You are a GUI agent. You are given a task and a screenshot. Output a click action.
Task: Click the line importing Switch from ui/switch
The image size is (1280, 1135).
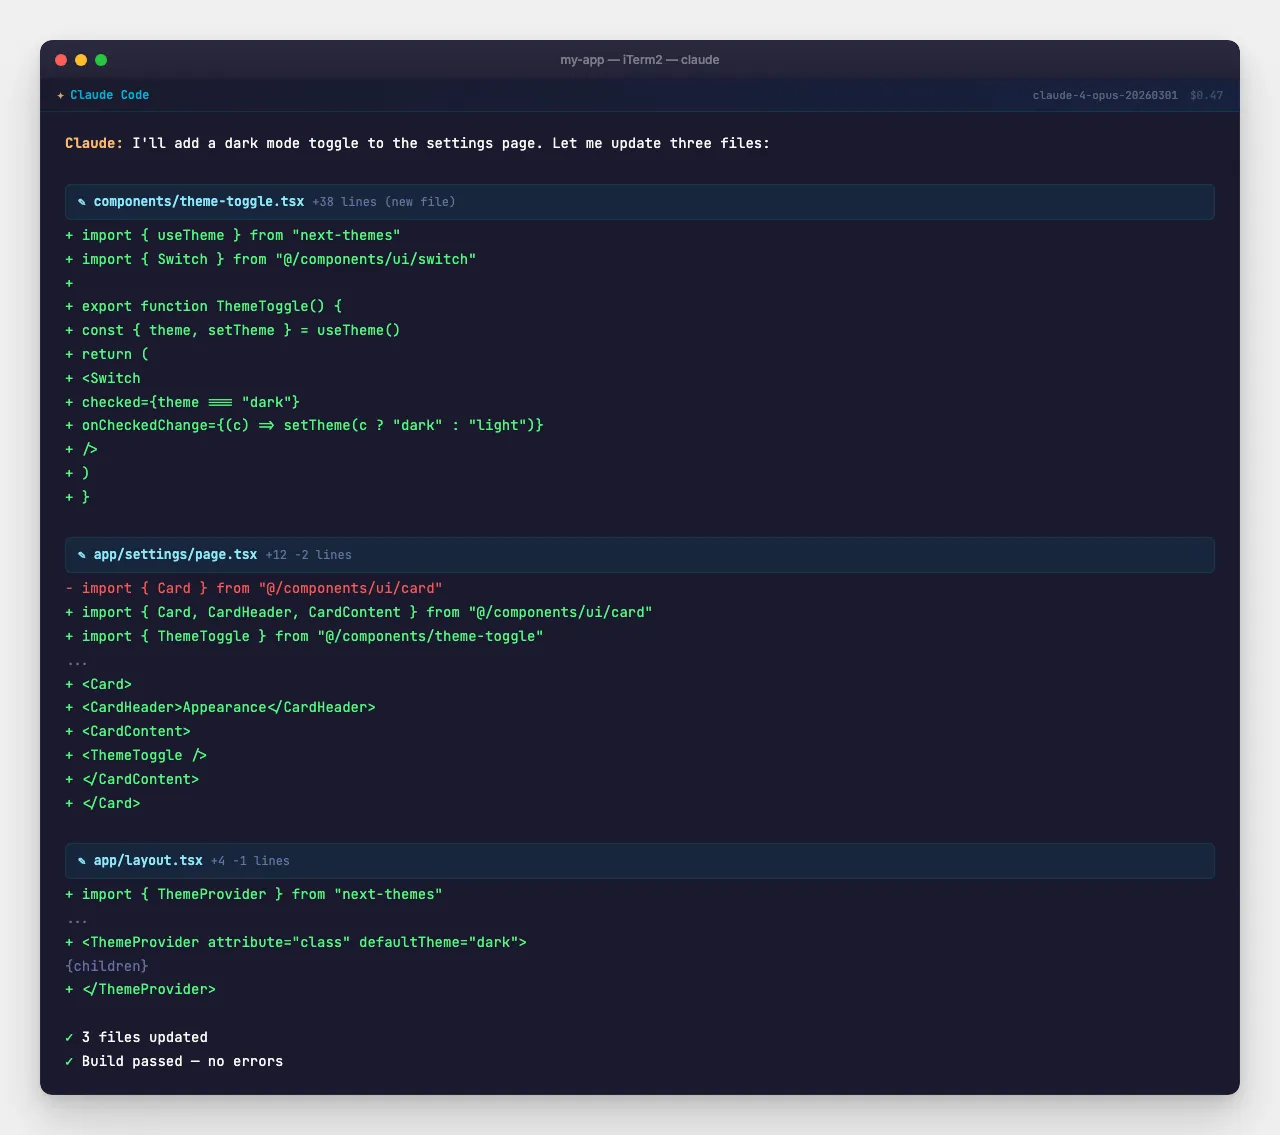[x=271, y=259]
